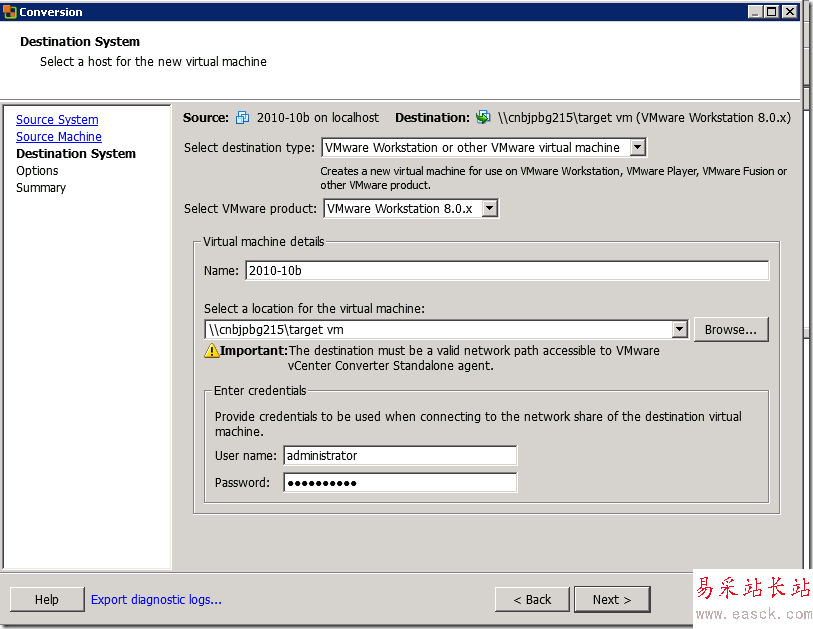Click the 'Virtual machine details' group label

click(x=263, y=242)
